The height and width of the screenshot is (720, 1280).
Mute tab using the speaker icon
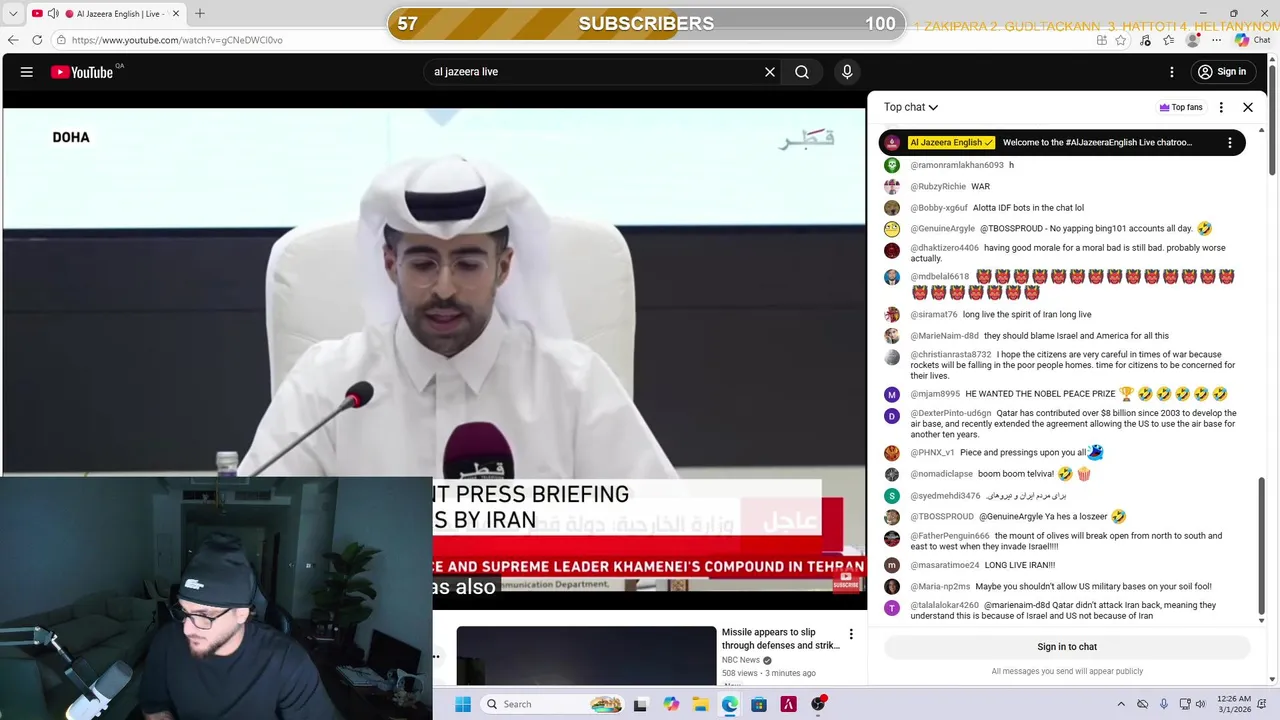pyautogui.click(x=52, y=13)
